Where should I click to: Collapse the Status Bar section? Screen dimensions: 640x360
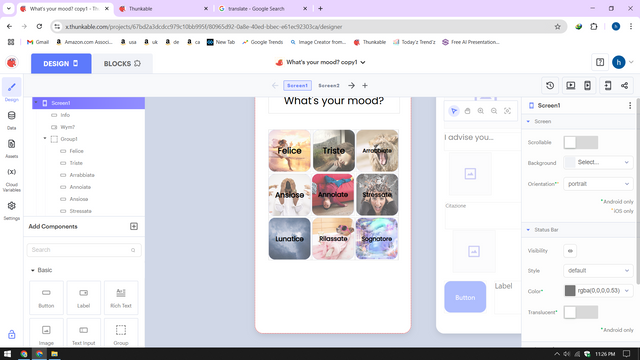tap(528, 230)
